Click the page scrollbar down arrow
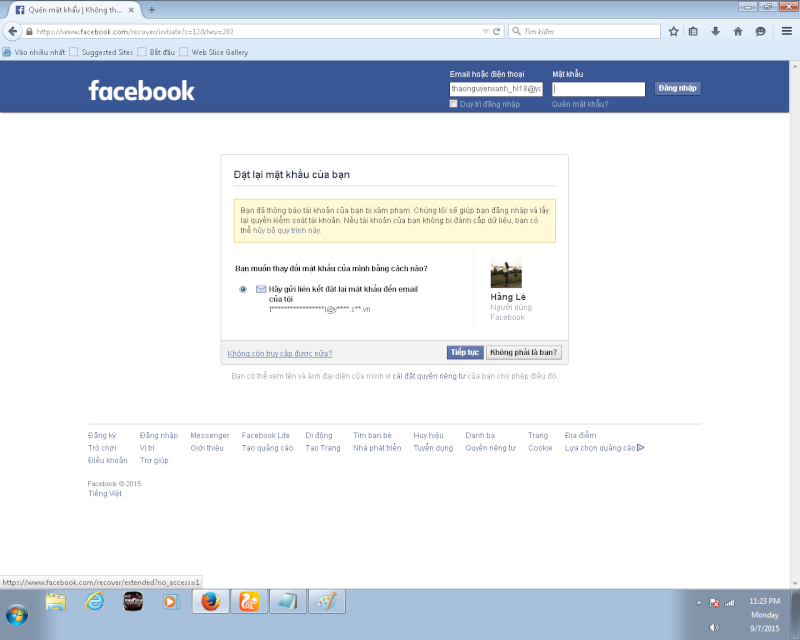Image resolution: width=800 pixels, height=640 pixels. pos(794,584)
